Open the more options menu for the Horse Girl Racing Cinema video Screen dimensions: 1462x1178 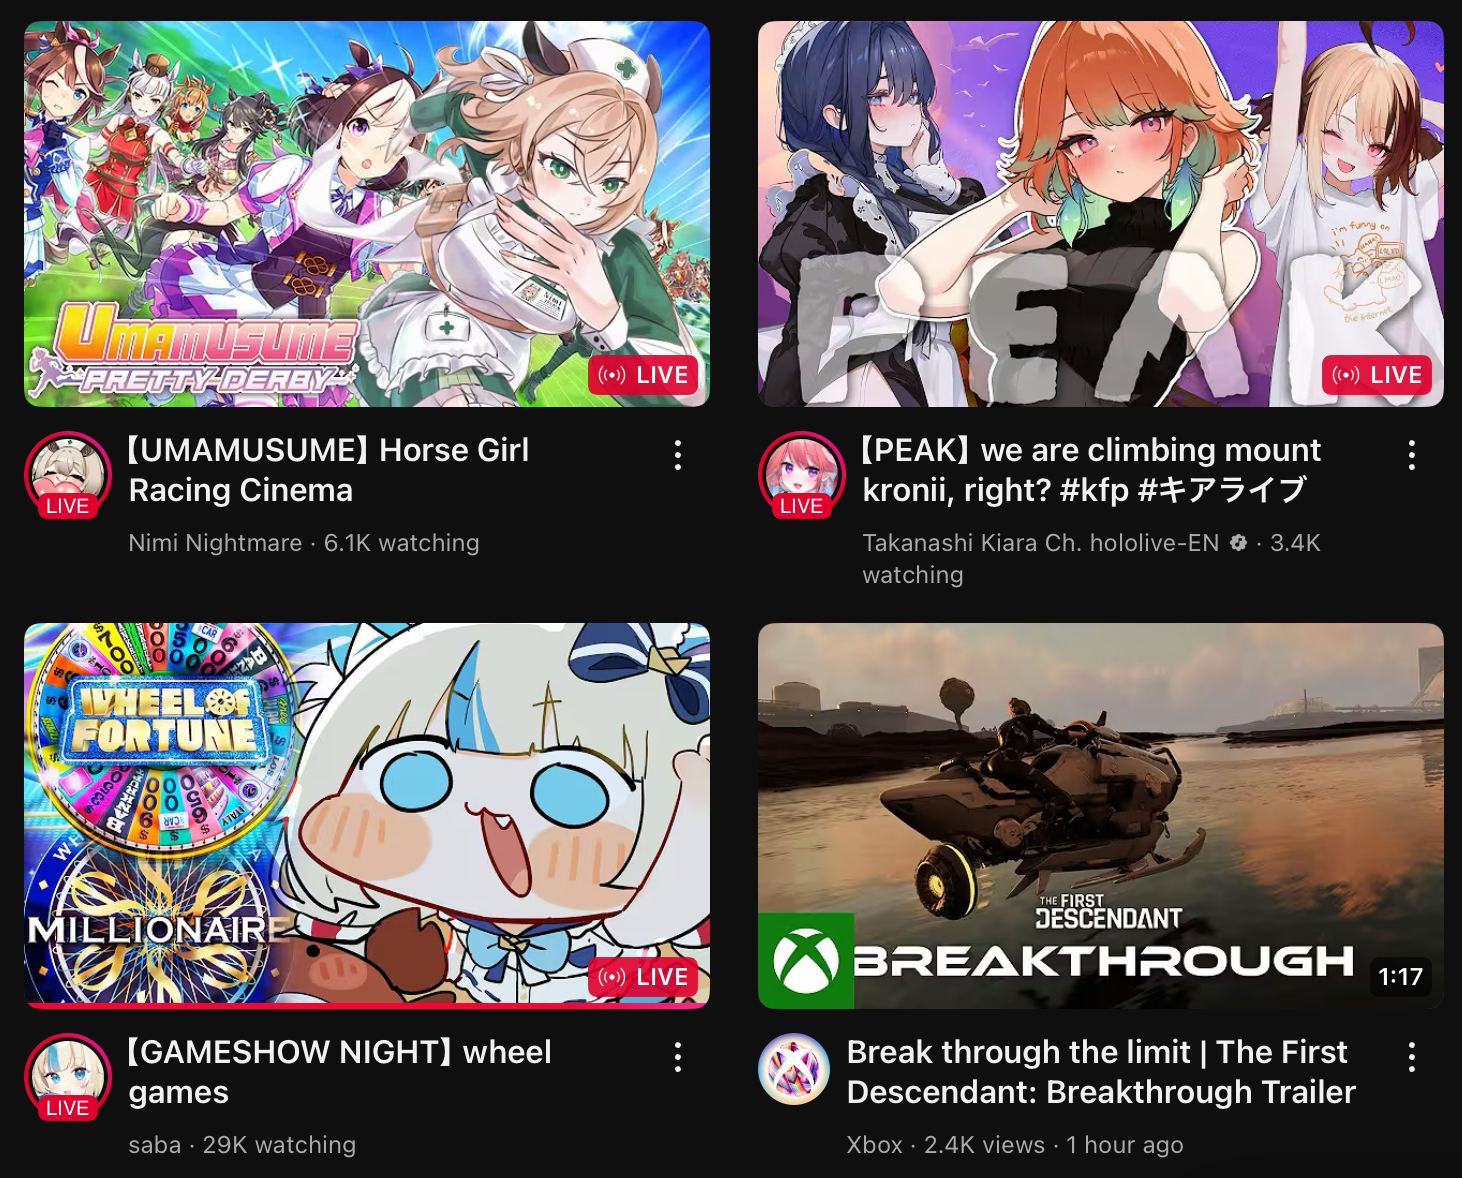tap(678, 455)
